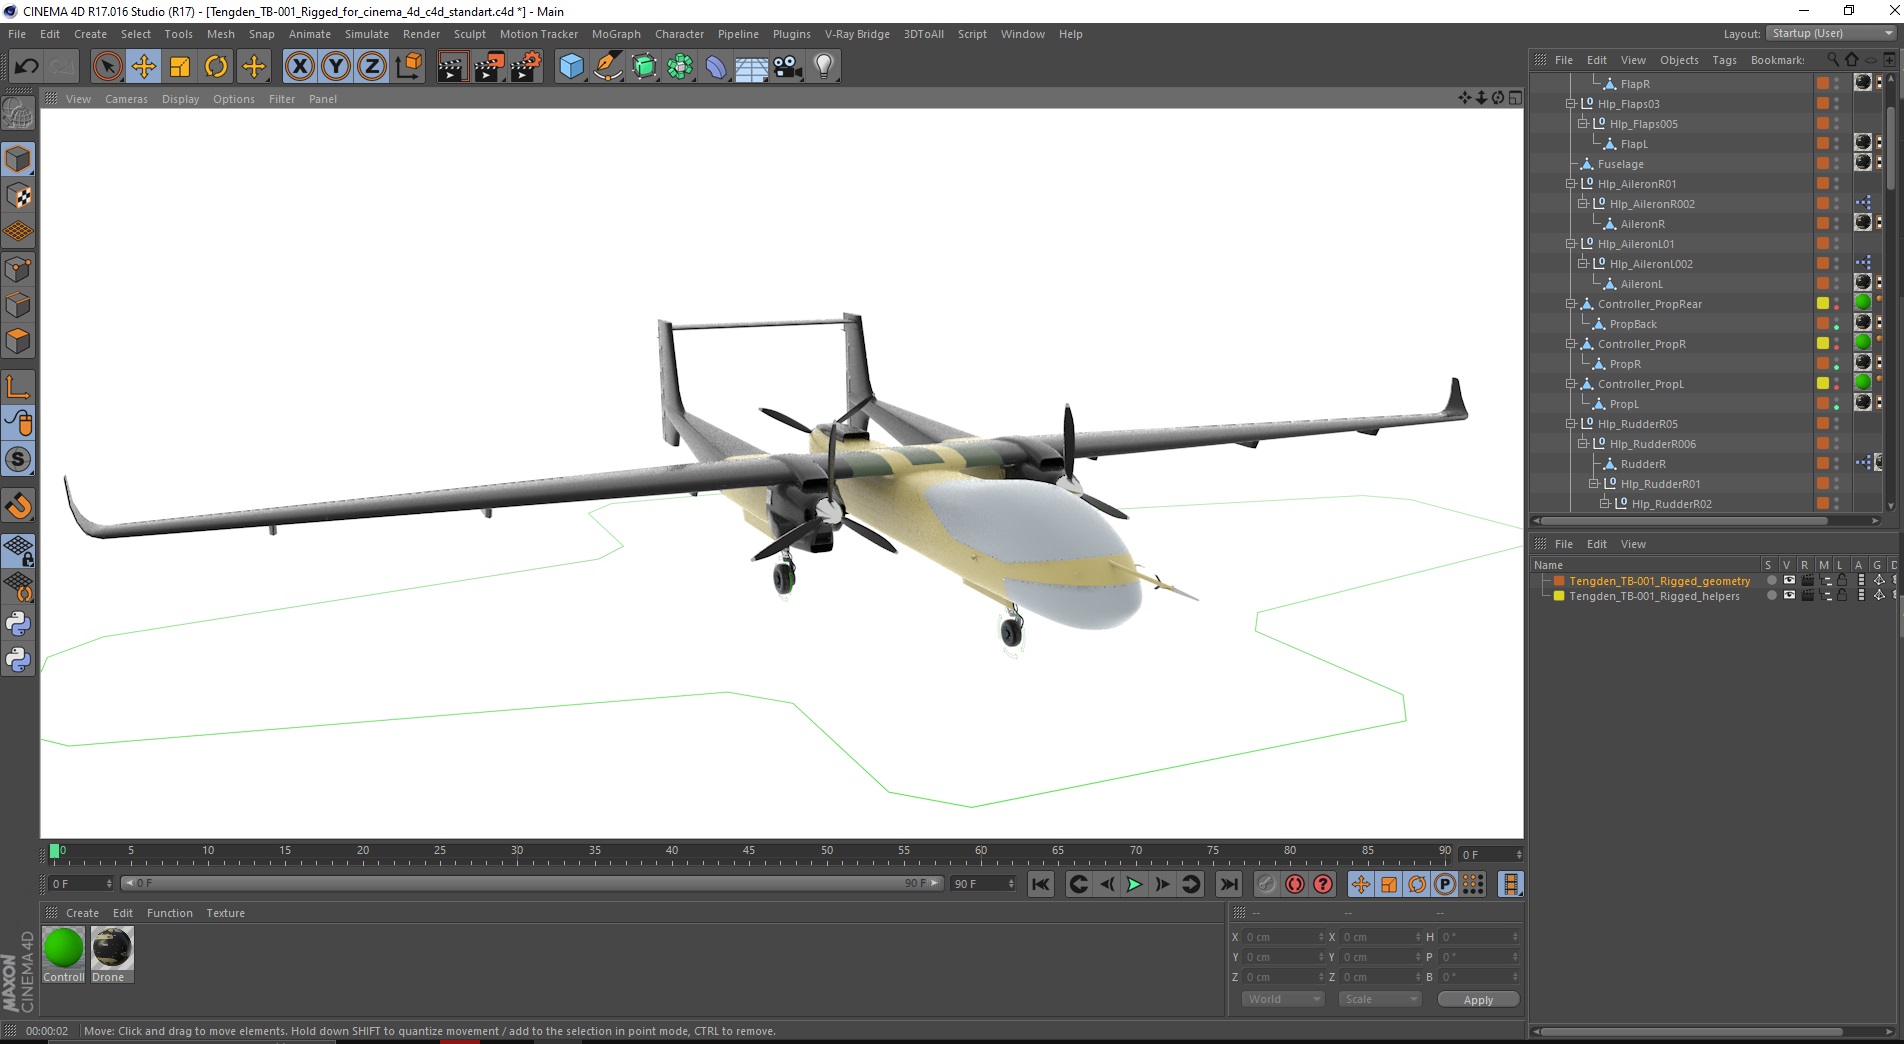Click Controller_PropL yellow layer color swatch
The width and height of the screenshot is (1904, 1044).
click(1823, 383)
